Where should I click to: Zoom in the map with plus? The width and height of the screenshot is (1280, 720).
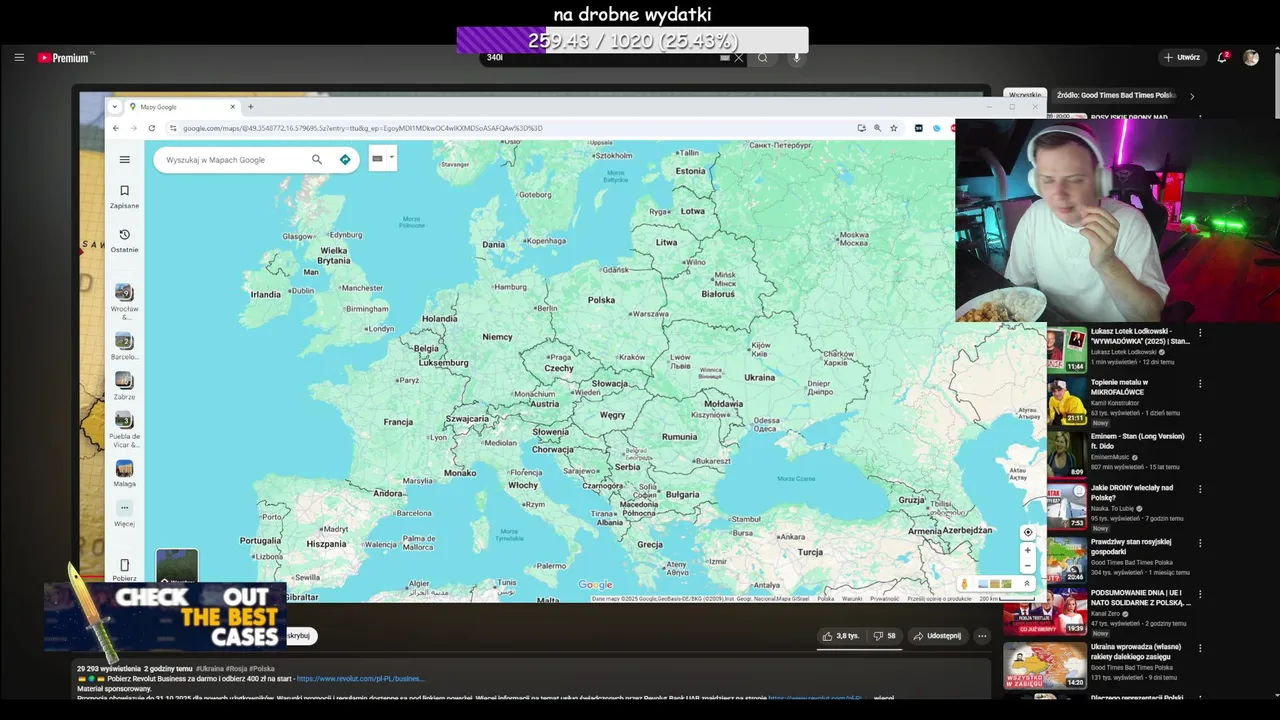tap(1027, 550)
